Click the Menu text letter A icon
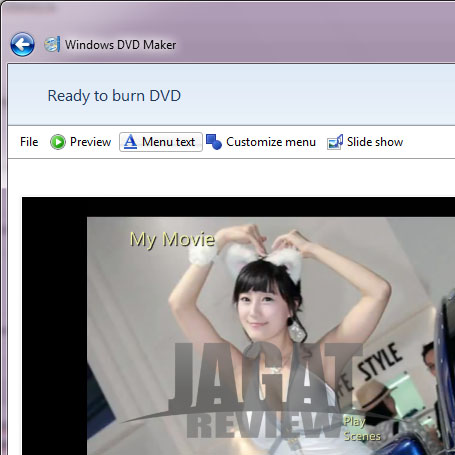 pyautogui.click(x=130, y=142)
